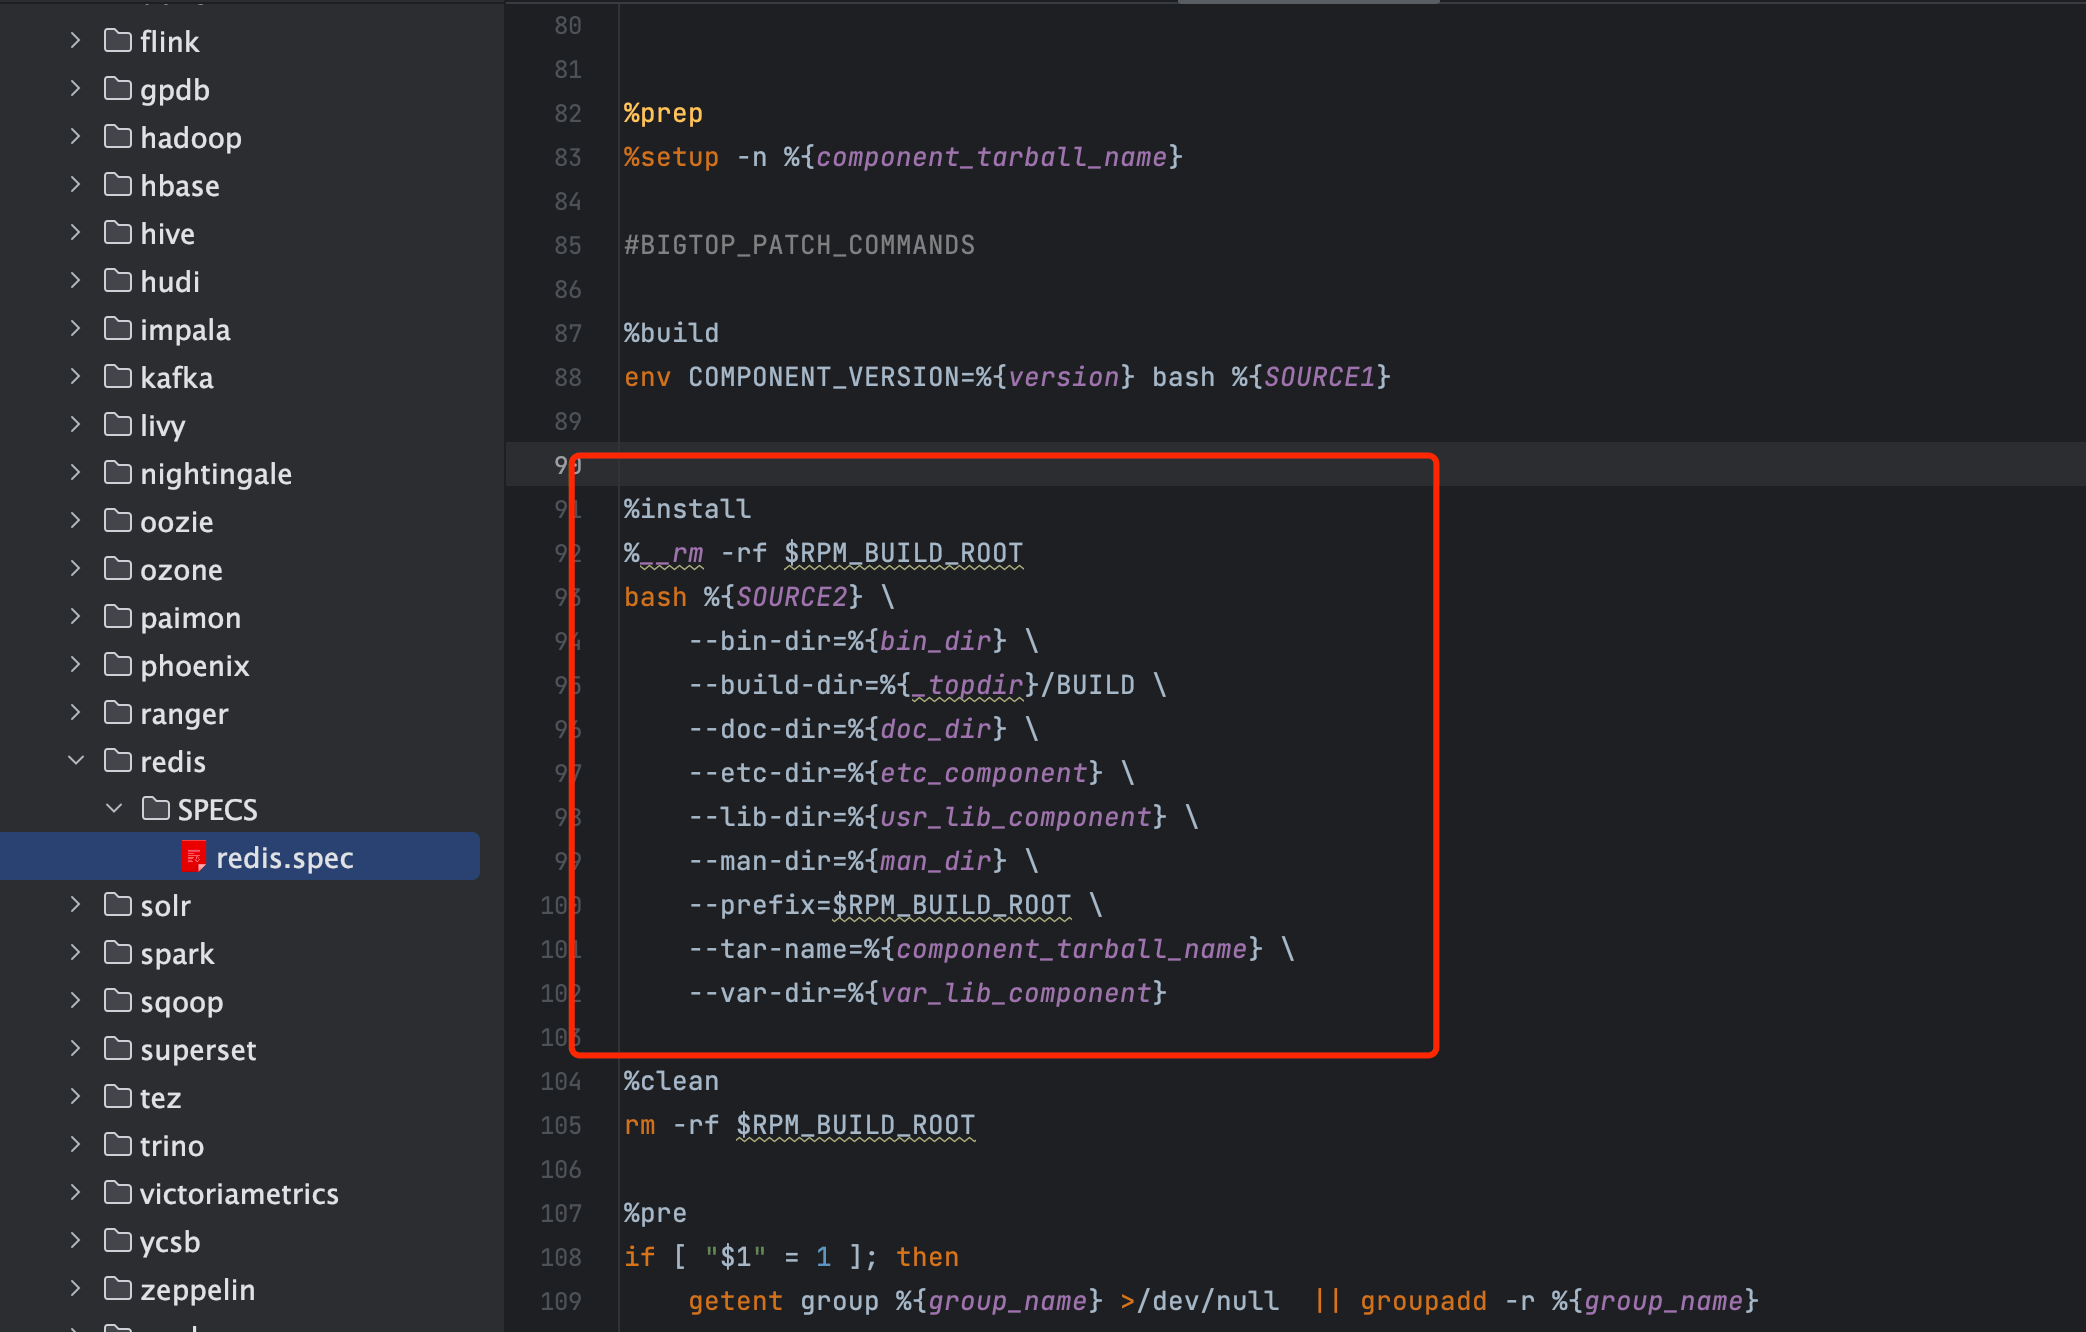
Task: Collapse the redis folder chevron
Action: pos(75,761)
